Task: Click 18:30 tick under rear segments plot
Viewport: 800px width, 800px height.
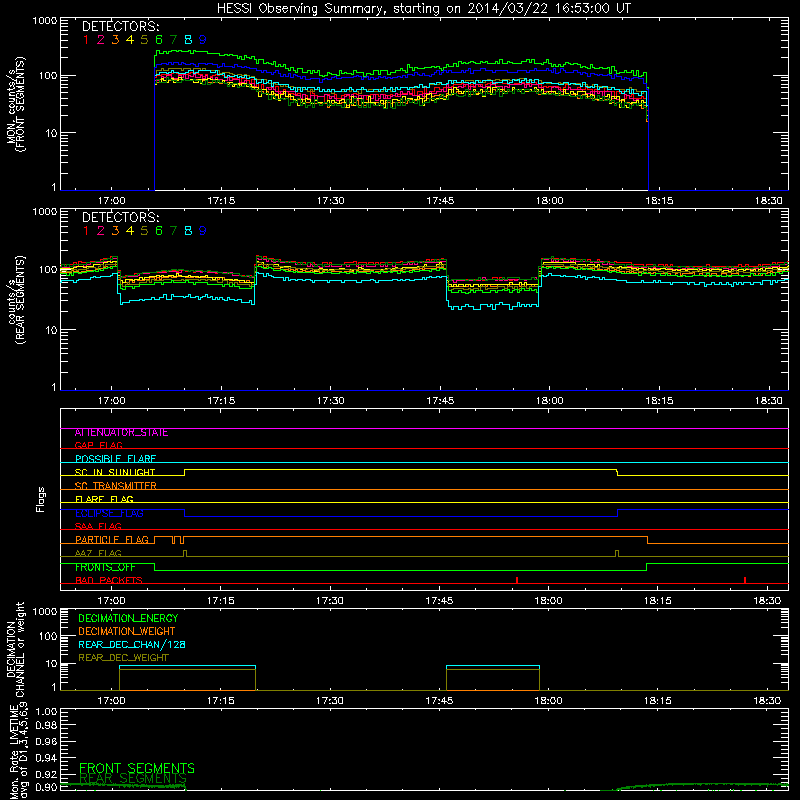Action: click(768, 401)
